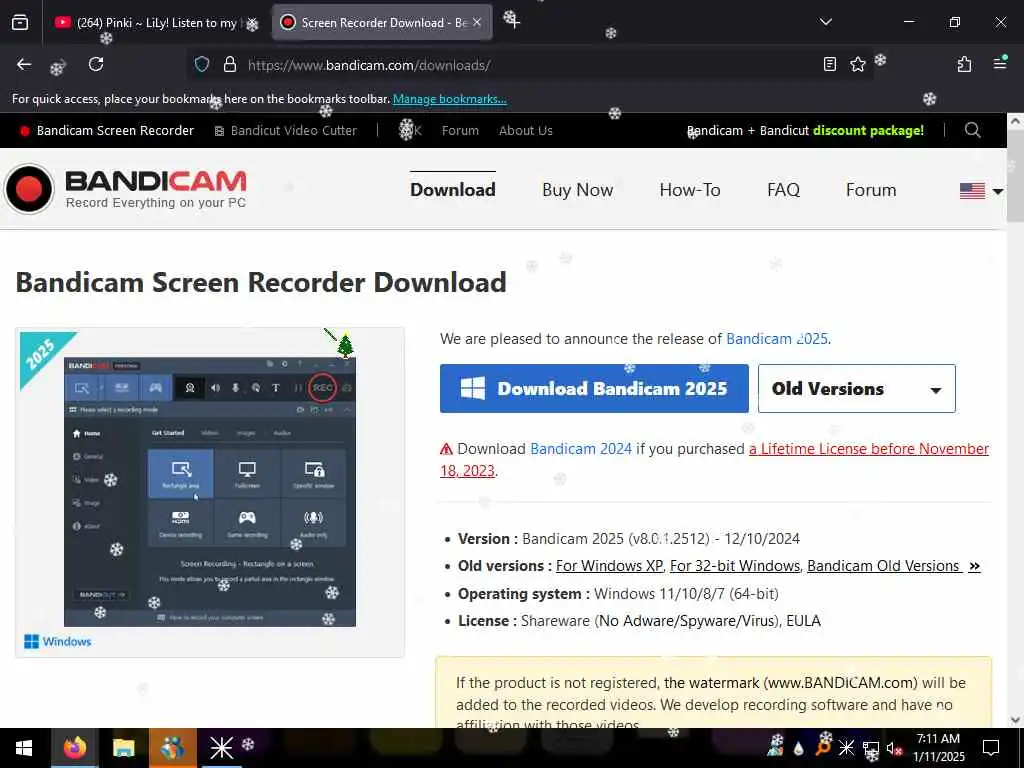Open About Us in top bar
1024x768 pixels.
pyautogui.click(x=526, y=131)
